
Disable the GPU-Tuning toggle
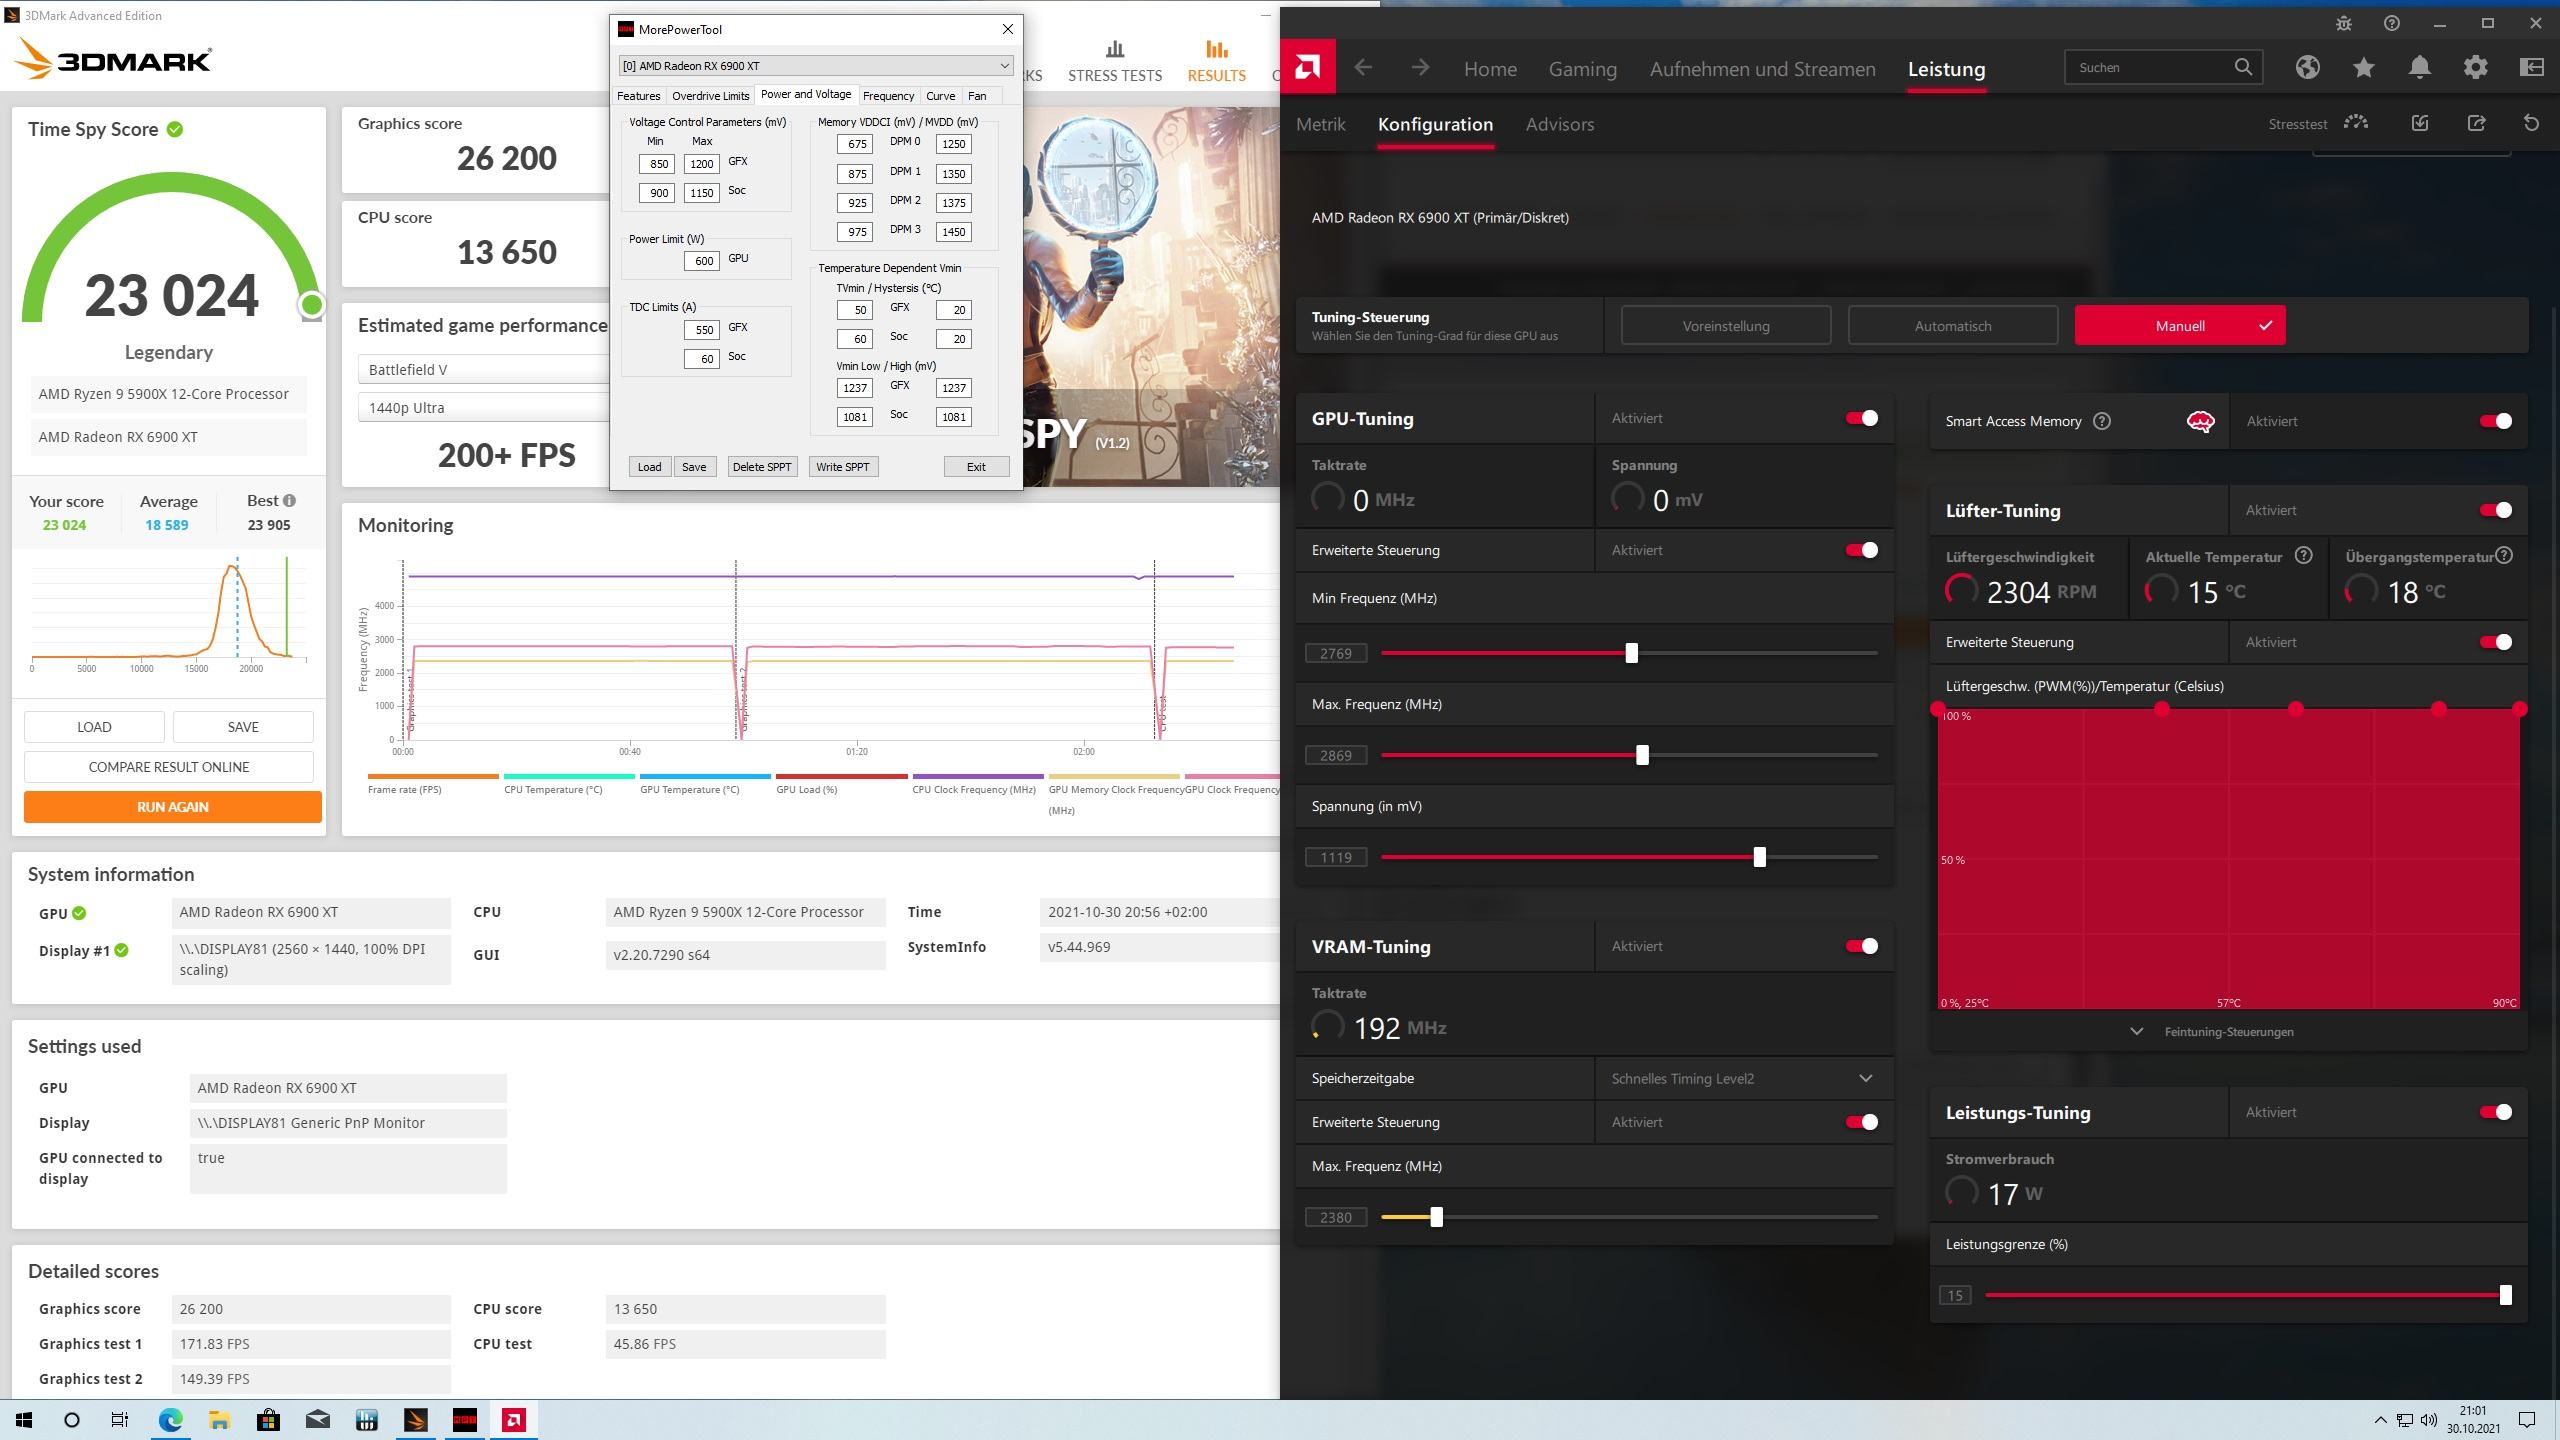pyautogui.click(x=1861, y=418)
